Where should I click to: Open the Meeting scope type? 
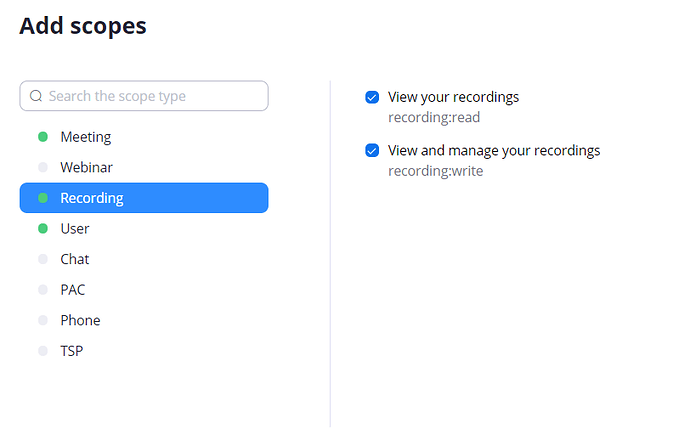pos(86,137)
